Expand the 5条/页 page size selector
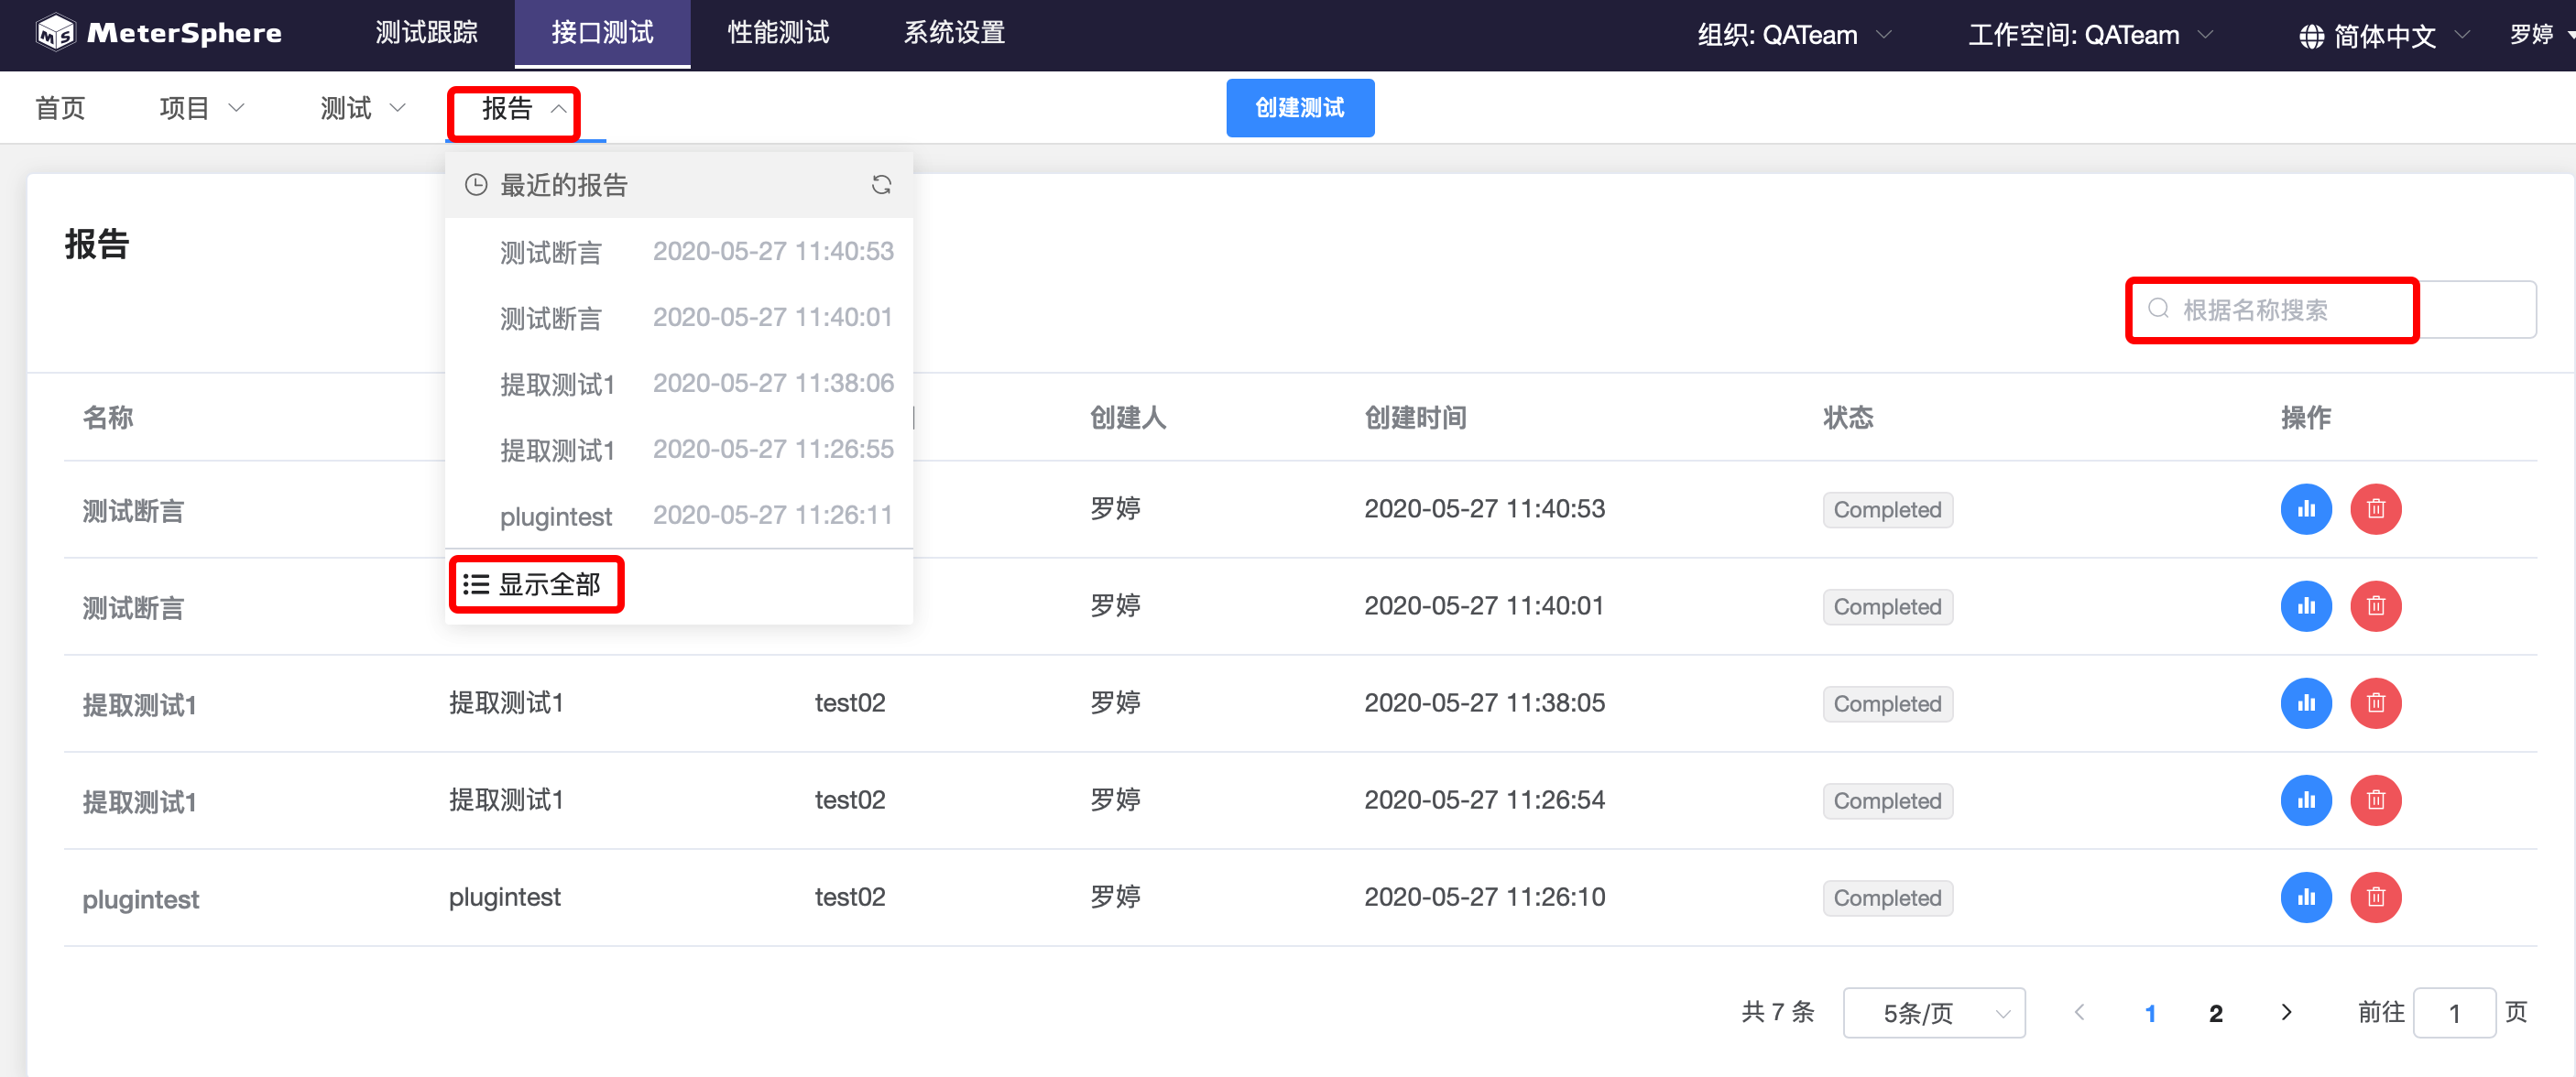This screenshot has height=1077, width=2576. point(1933,1013)
